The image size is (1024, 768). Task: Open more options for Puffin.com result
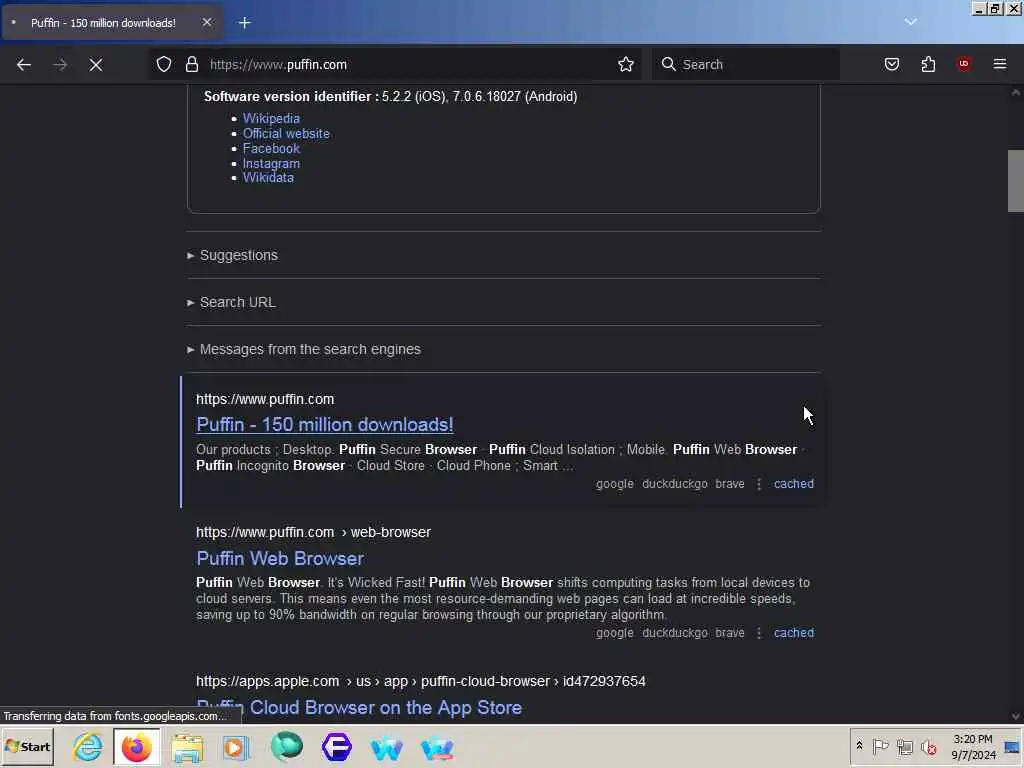(x=759, y=484)
